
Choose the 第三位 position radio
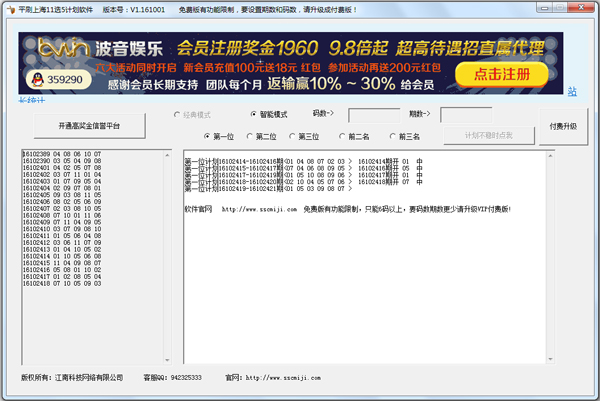point(304,136)
